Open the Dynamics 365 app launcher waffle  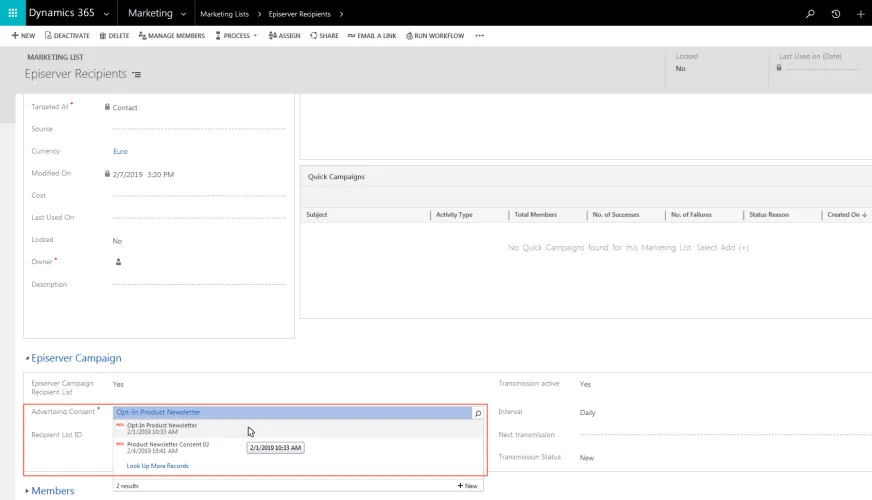point(12,13)
